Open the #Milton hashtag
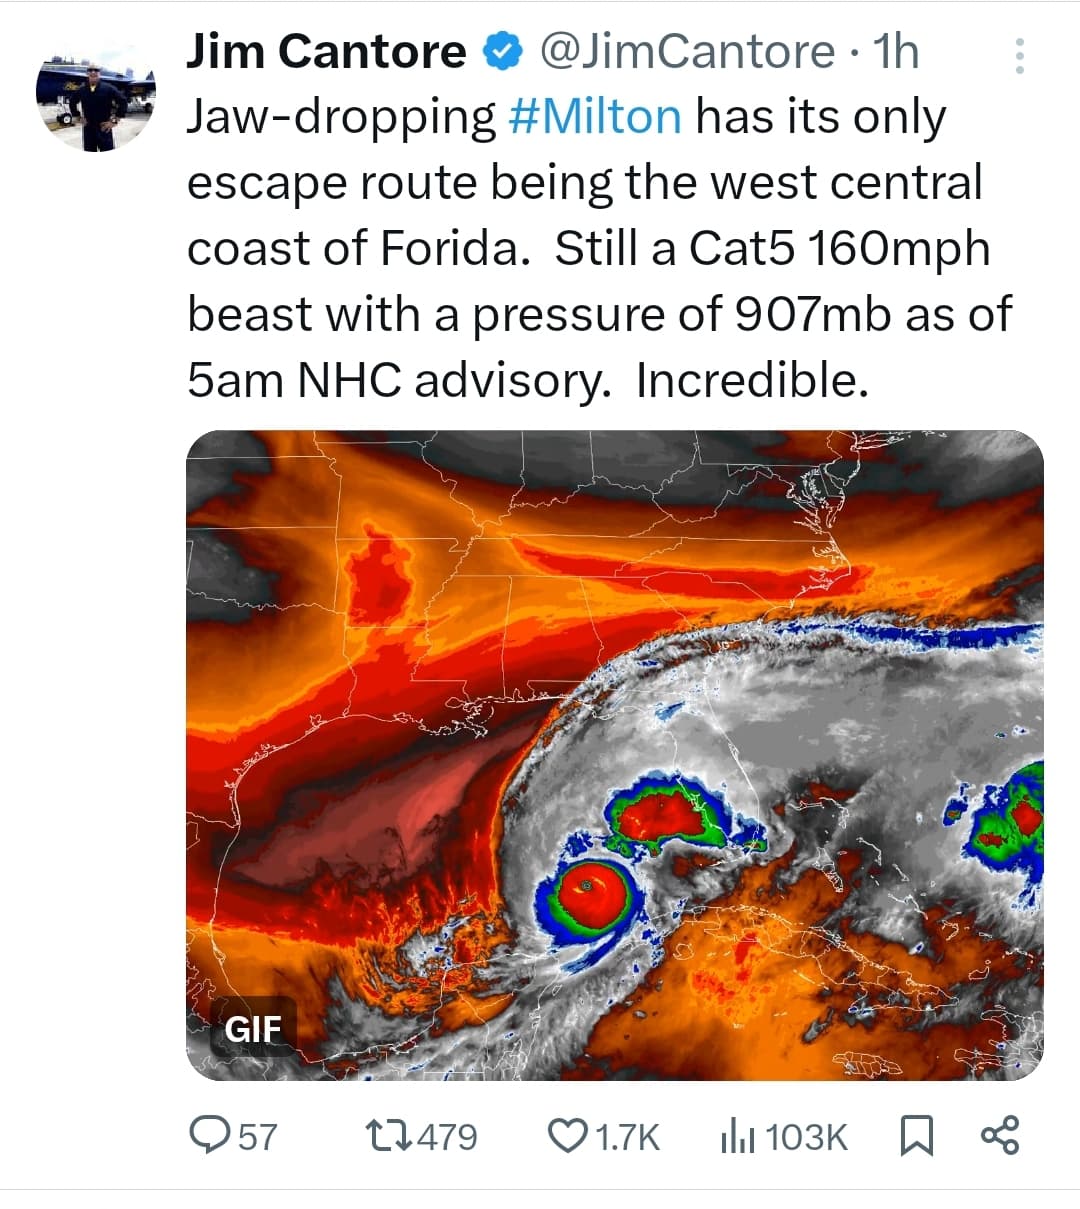This screenshot has height=1209, width=1080. point(595,117)
